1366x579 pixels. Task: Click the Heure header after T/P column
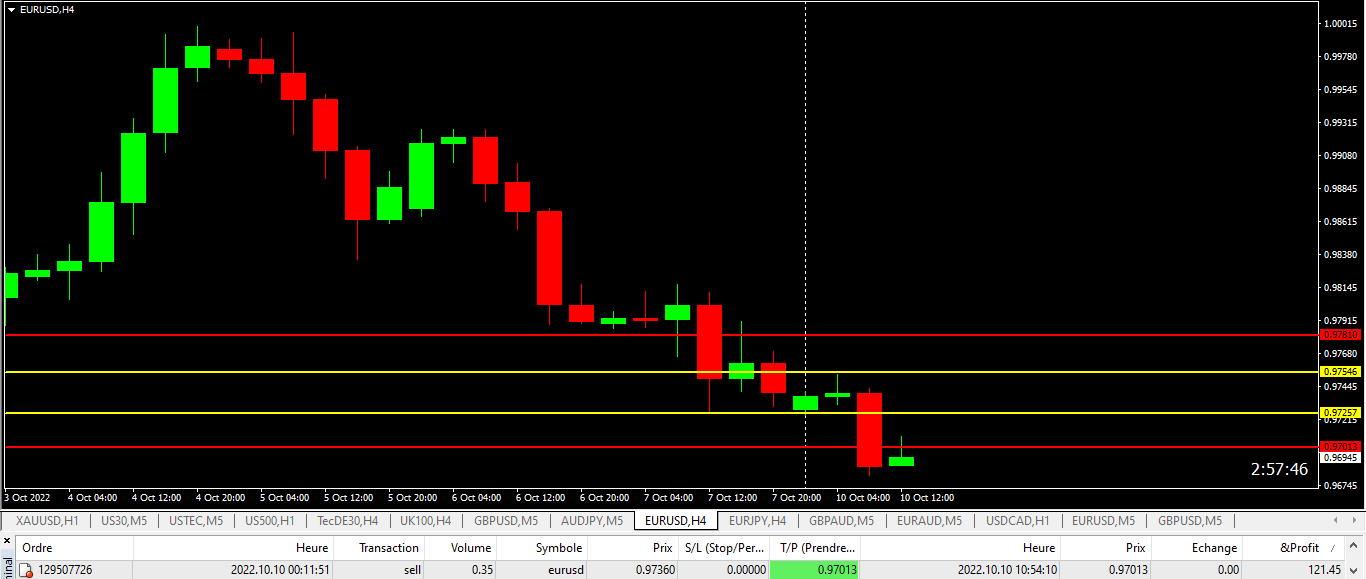pyautogui.click(x=960, y=547)
